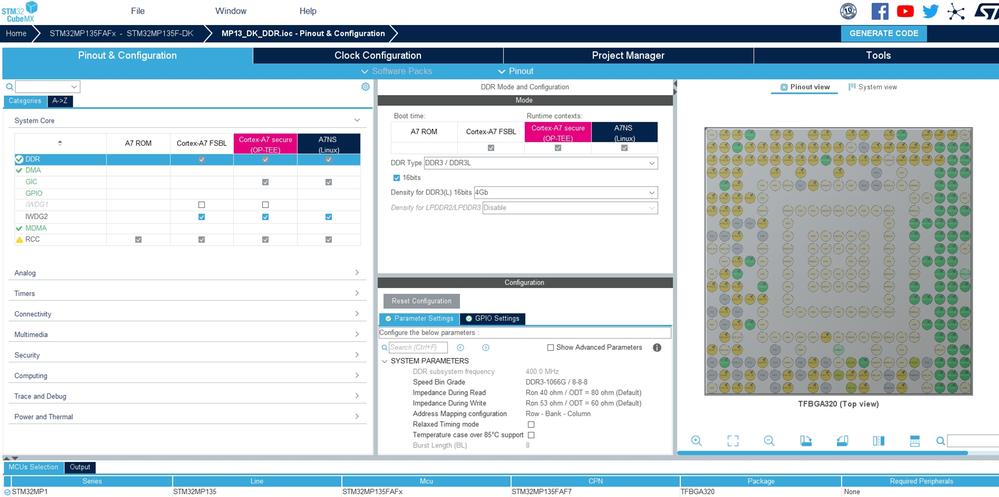Click the peripheral search magnifier icon

(10, 87)
